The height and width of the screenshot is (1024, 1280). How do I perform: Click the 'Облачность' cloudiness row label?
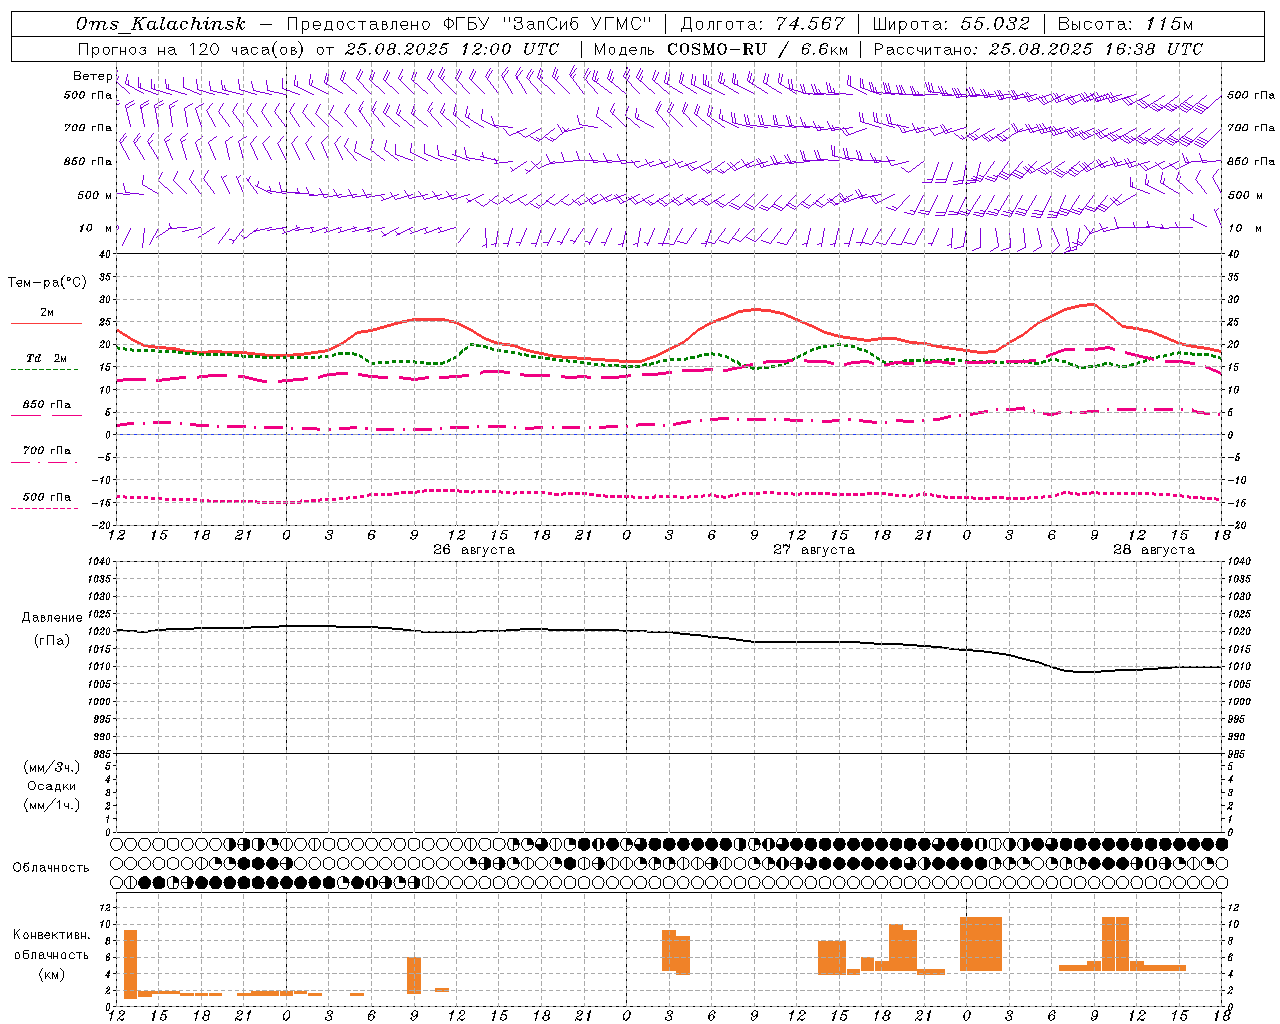tap(51, 868)
